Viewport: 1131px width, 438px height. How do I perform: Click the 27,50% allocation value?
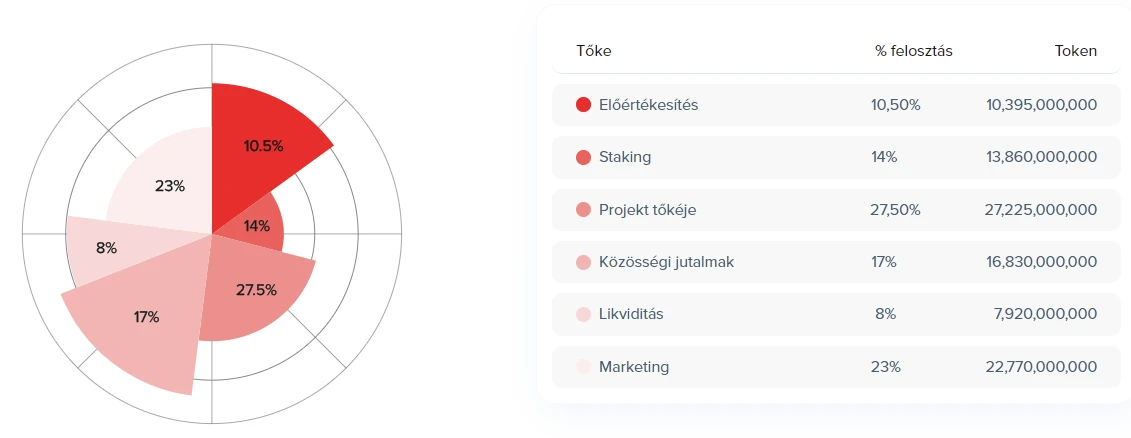(x=896, y=210)
